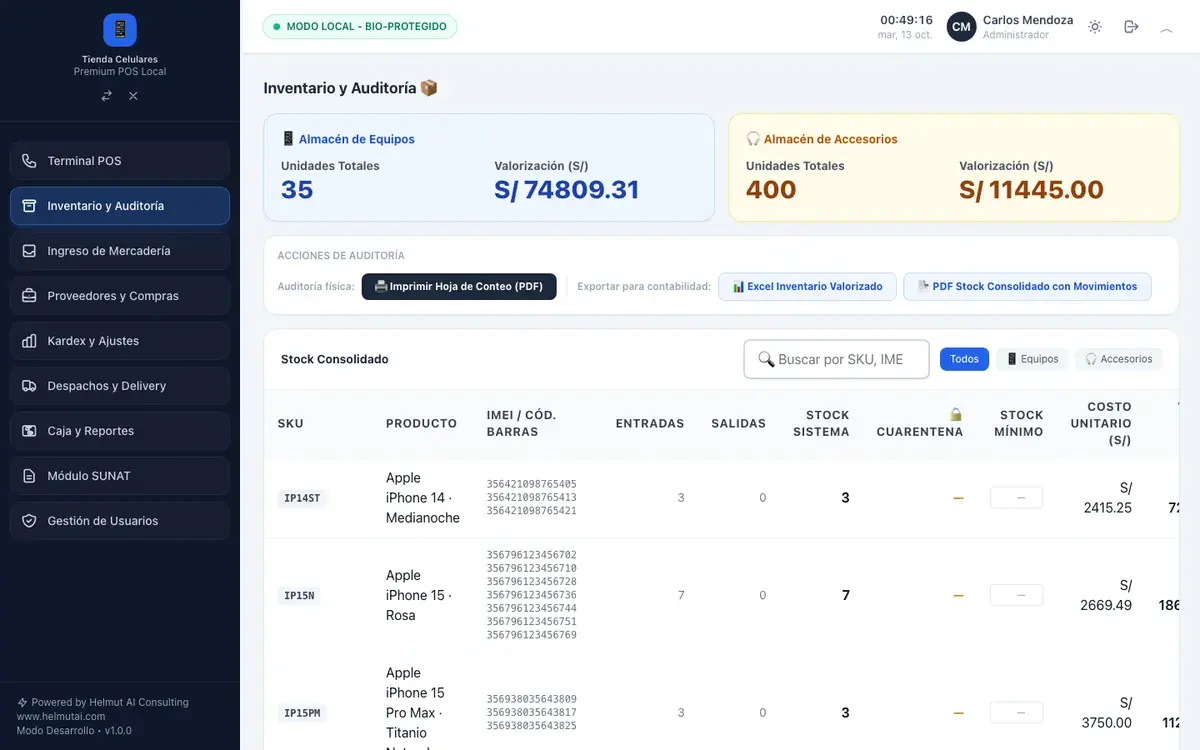Click the X icon under Premium POS Local

133,96
